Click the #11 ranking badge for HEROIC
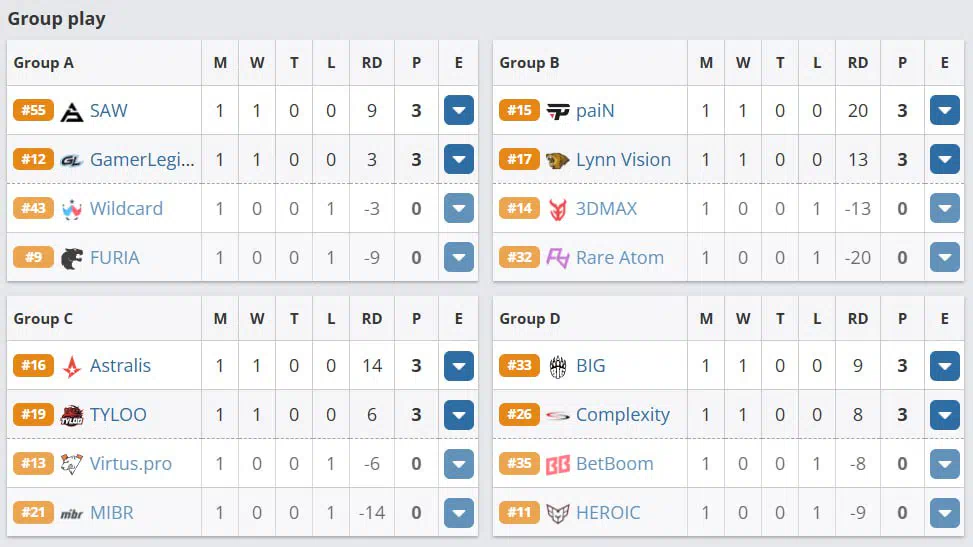 519,512
